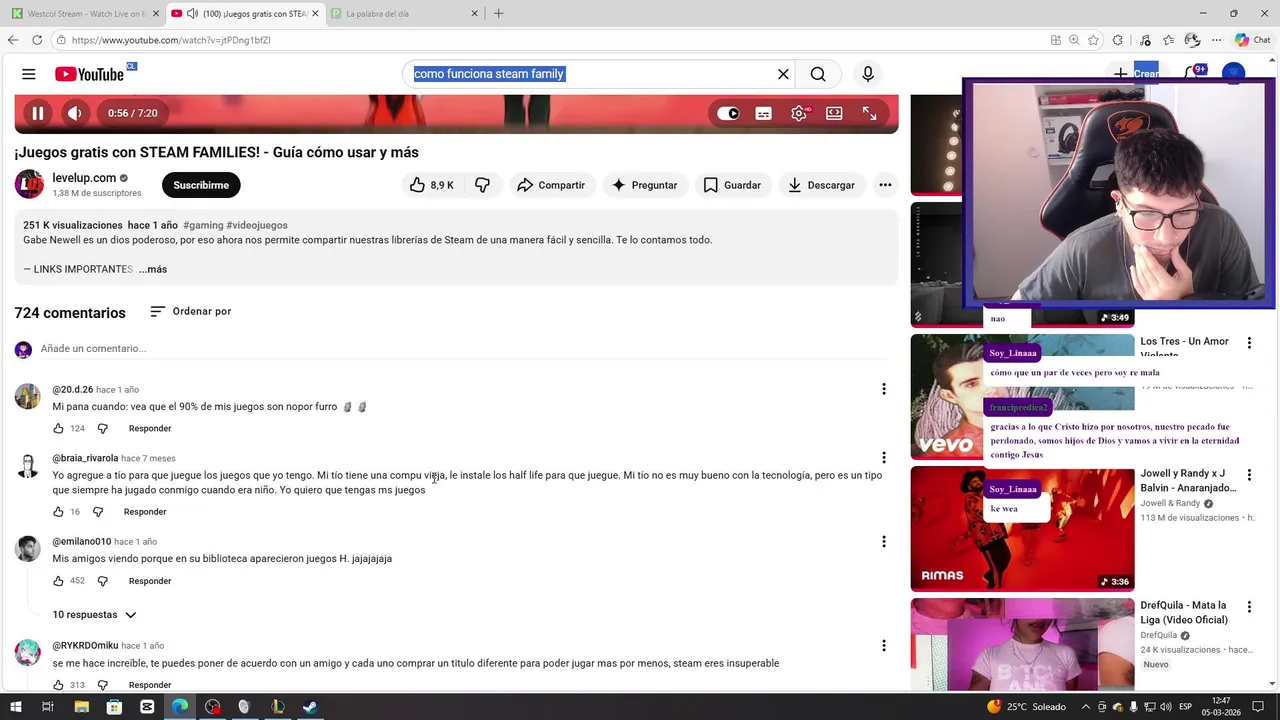Image resolution: width=1280 pixels, height=720 pixels.
Task: Toggle the autoplay switch in the player
Action: pos(729,113)
